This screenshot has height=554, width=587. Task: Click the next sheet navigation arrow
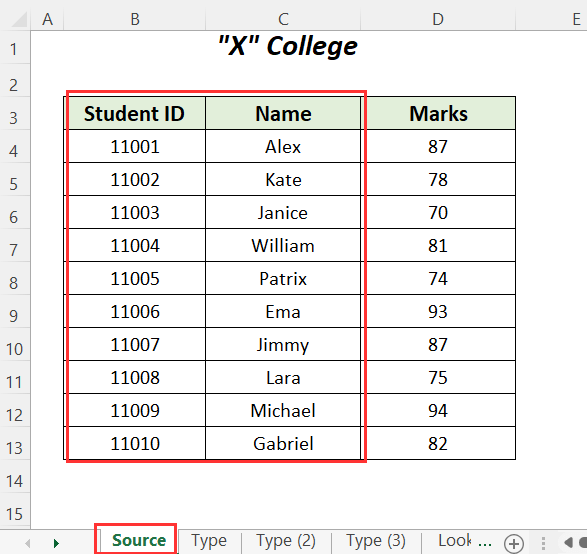(56, 543)
